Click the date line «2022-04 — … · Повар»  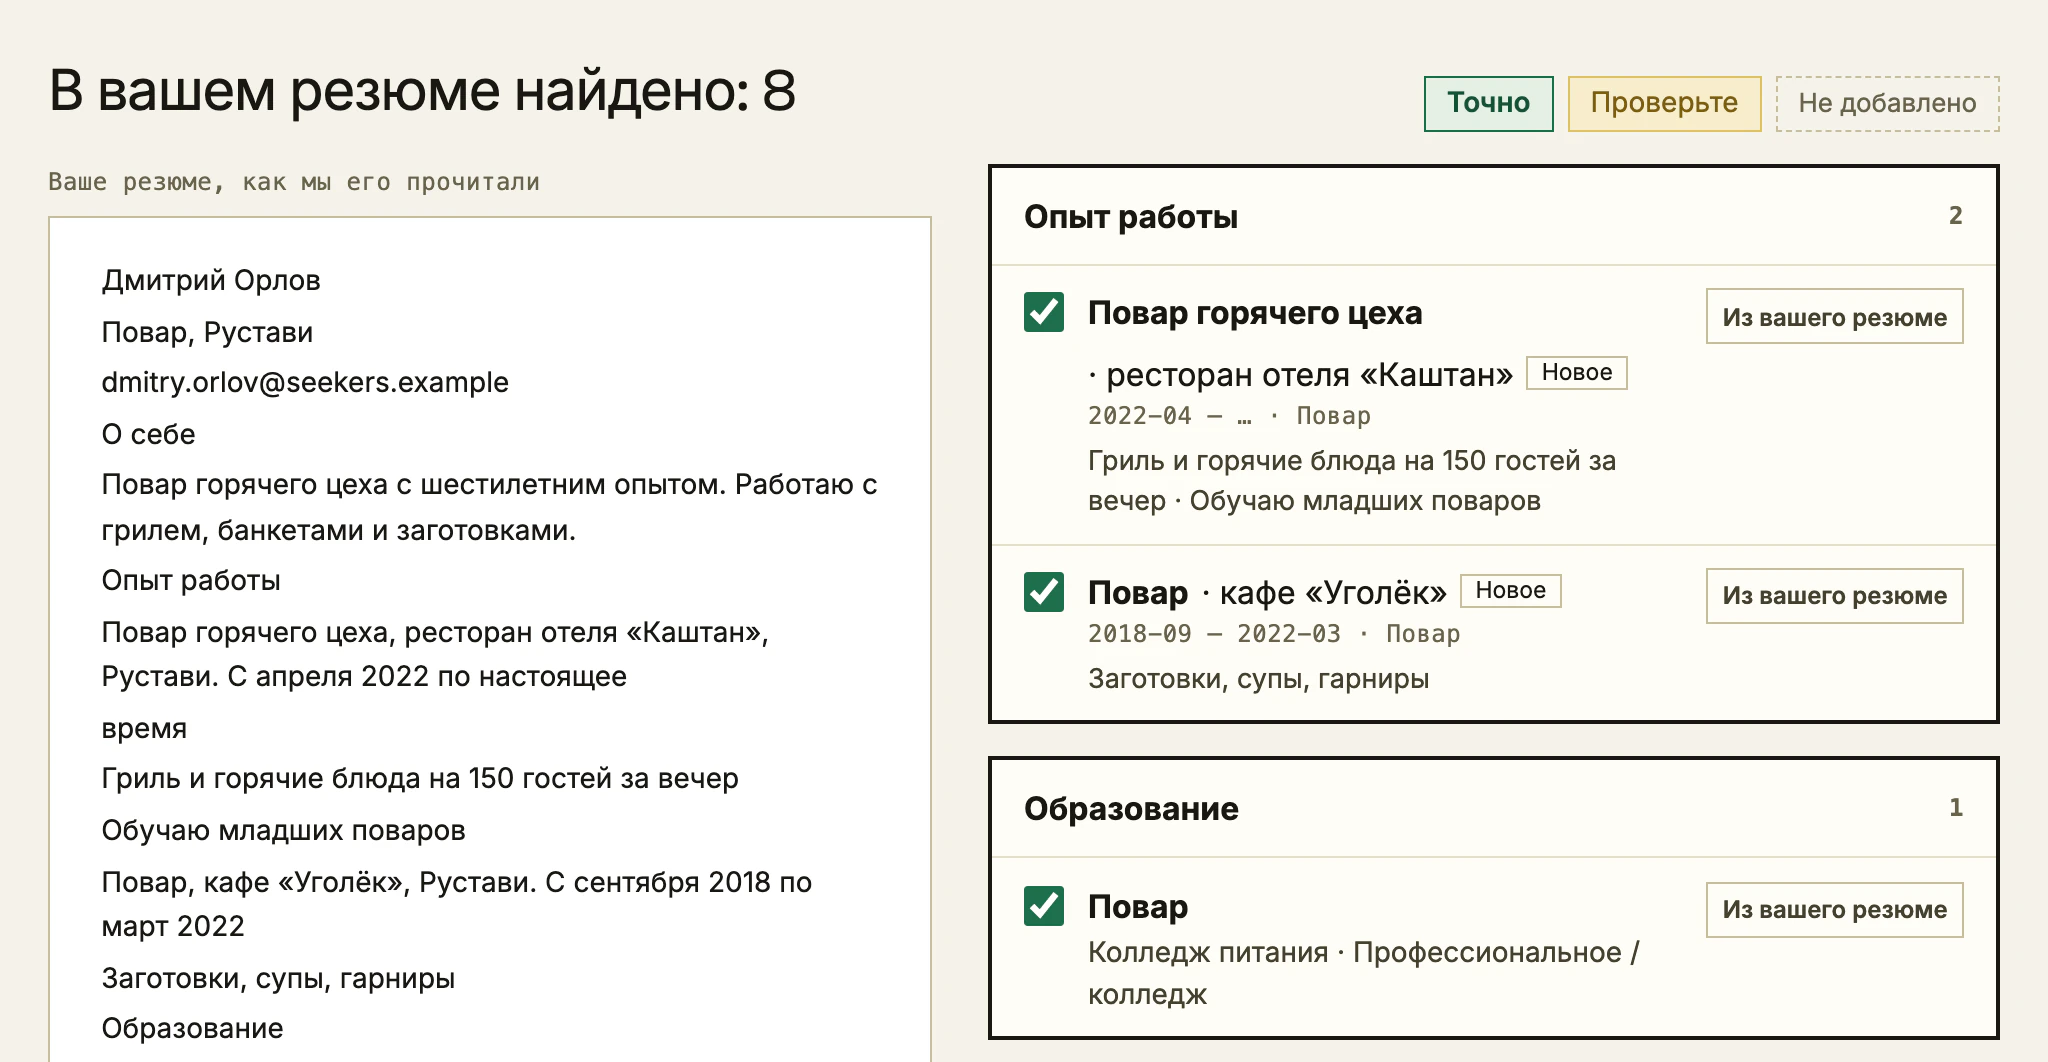pos(1229,416)
